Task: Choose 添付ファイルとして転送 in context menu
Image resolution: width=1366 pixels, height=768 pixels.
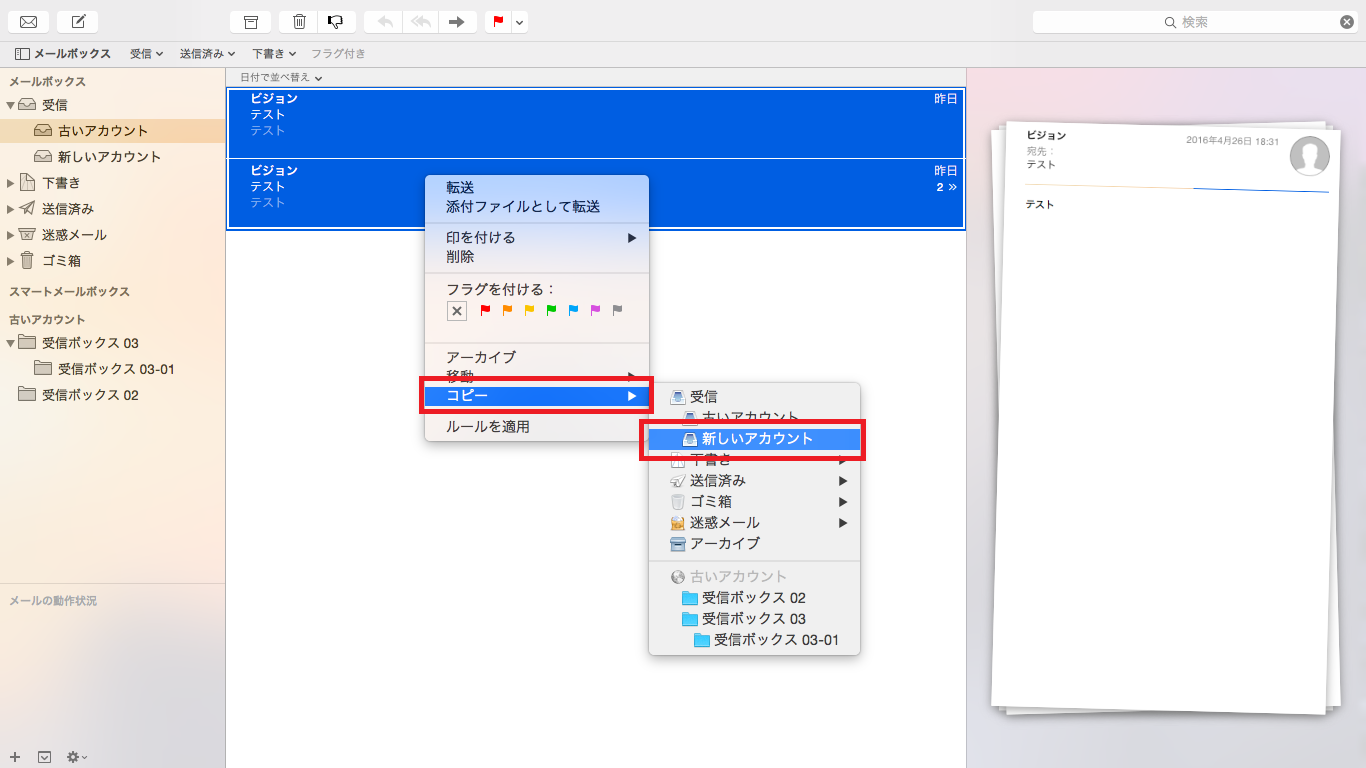Action: click(x=537, y=207)
